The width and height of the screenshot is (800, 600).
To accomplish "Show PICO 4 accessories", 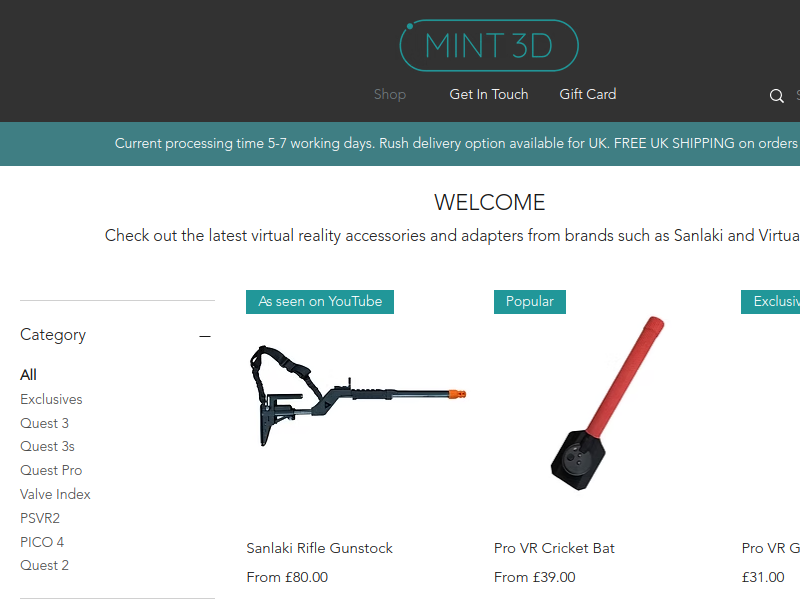I will tap(42, 542).
